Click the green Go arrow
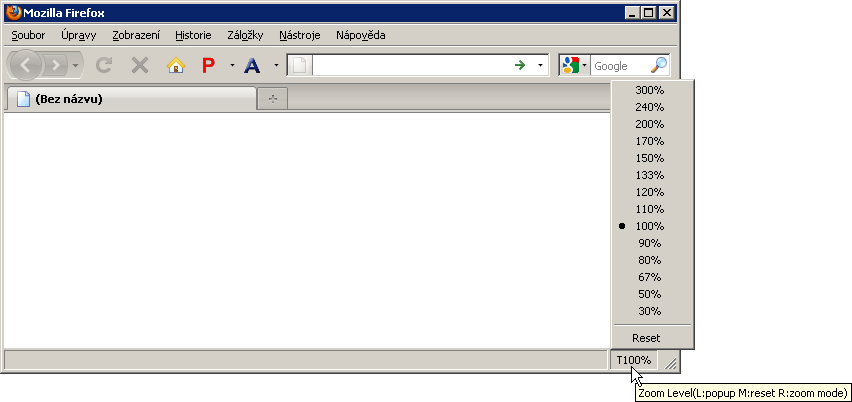The height and width of the screenshot is (402, 852). tap(520, 66)
